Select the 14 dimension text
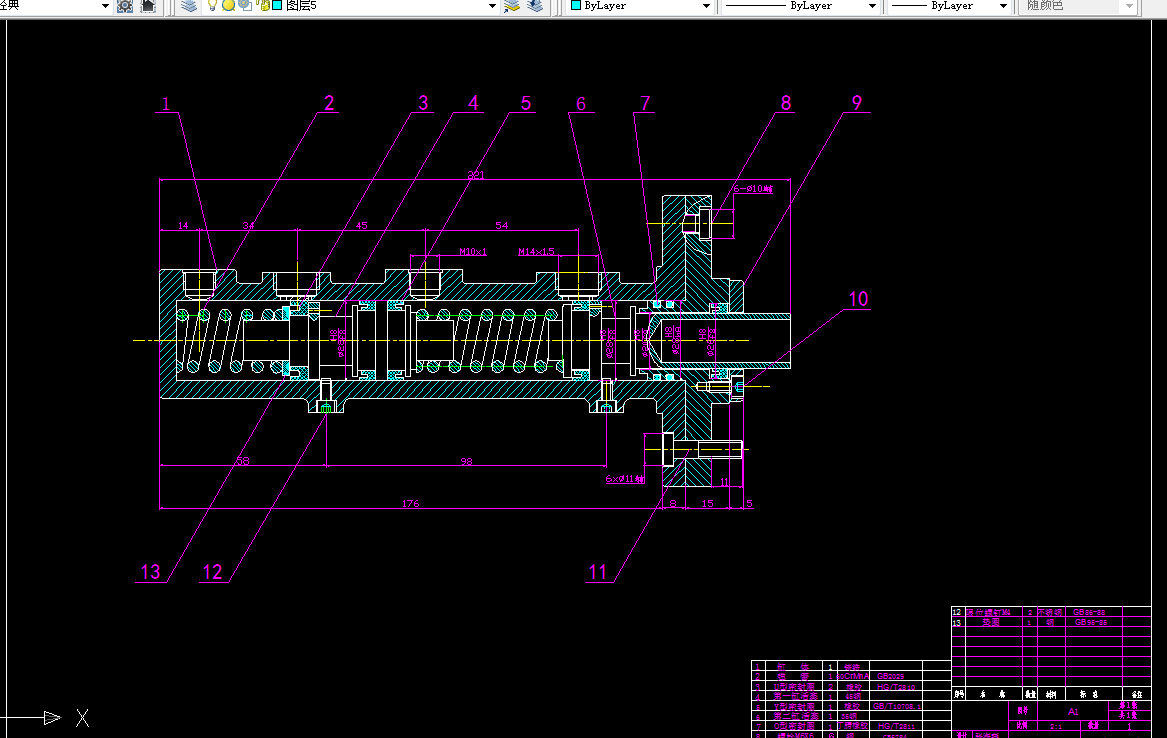Image resolution: width=1167 pixels, height=738 pixels. point(183,225)
